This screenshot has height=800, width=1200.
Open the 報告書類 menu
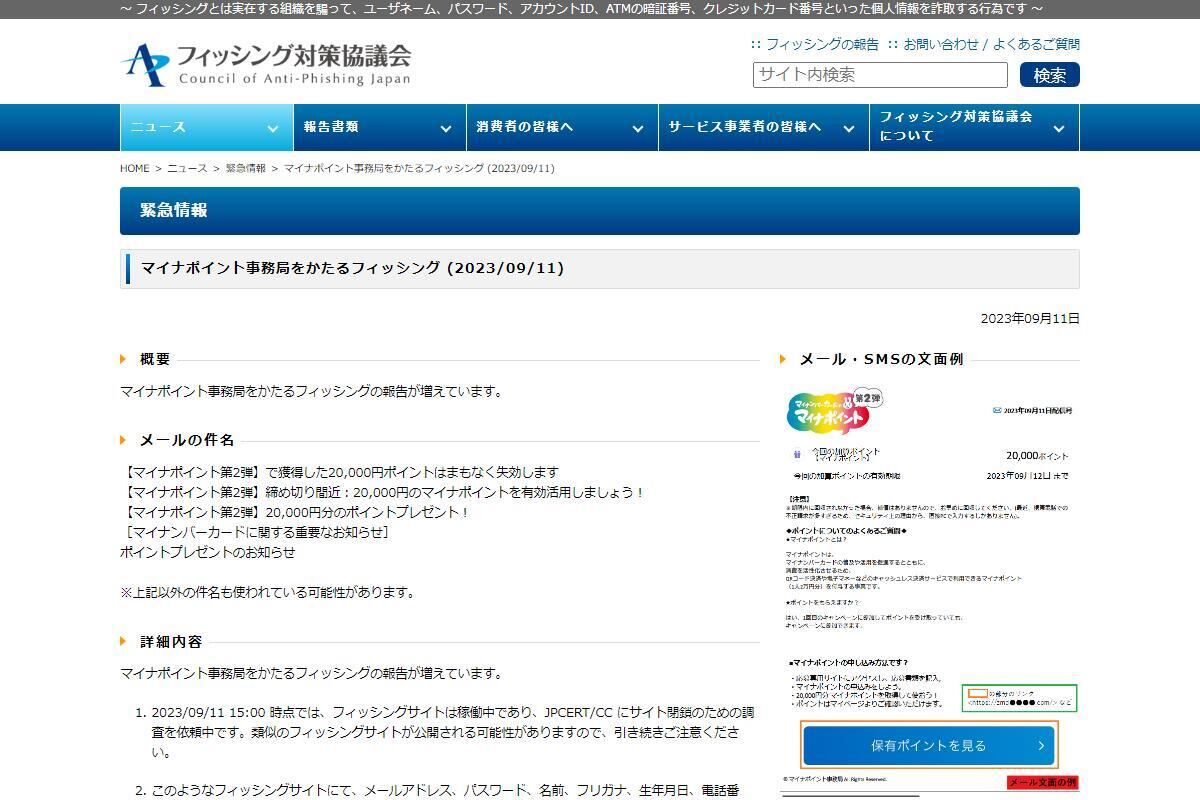378,127
